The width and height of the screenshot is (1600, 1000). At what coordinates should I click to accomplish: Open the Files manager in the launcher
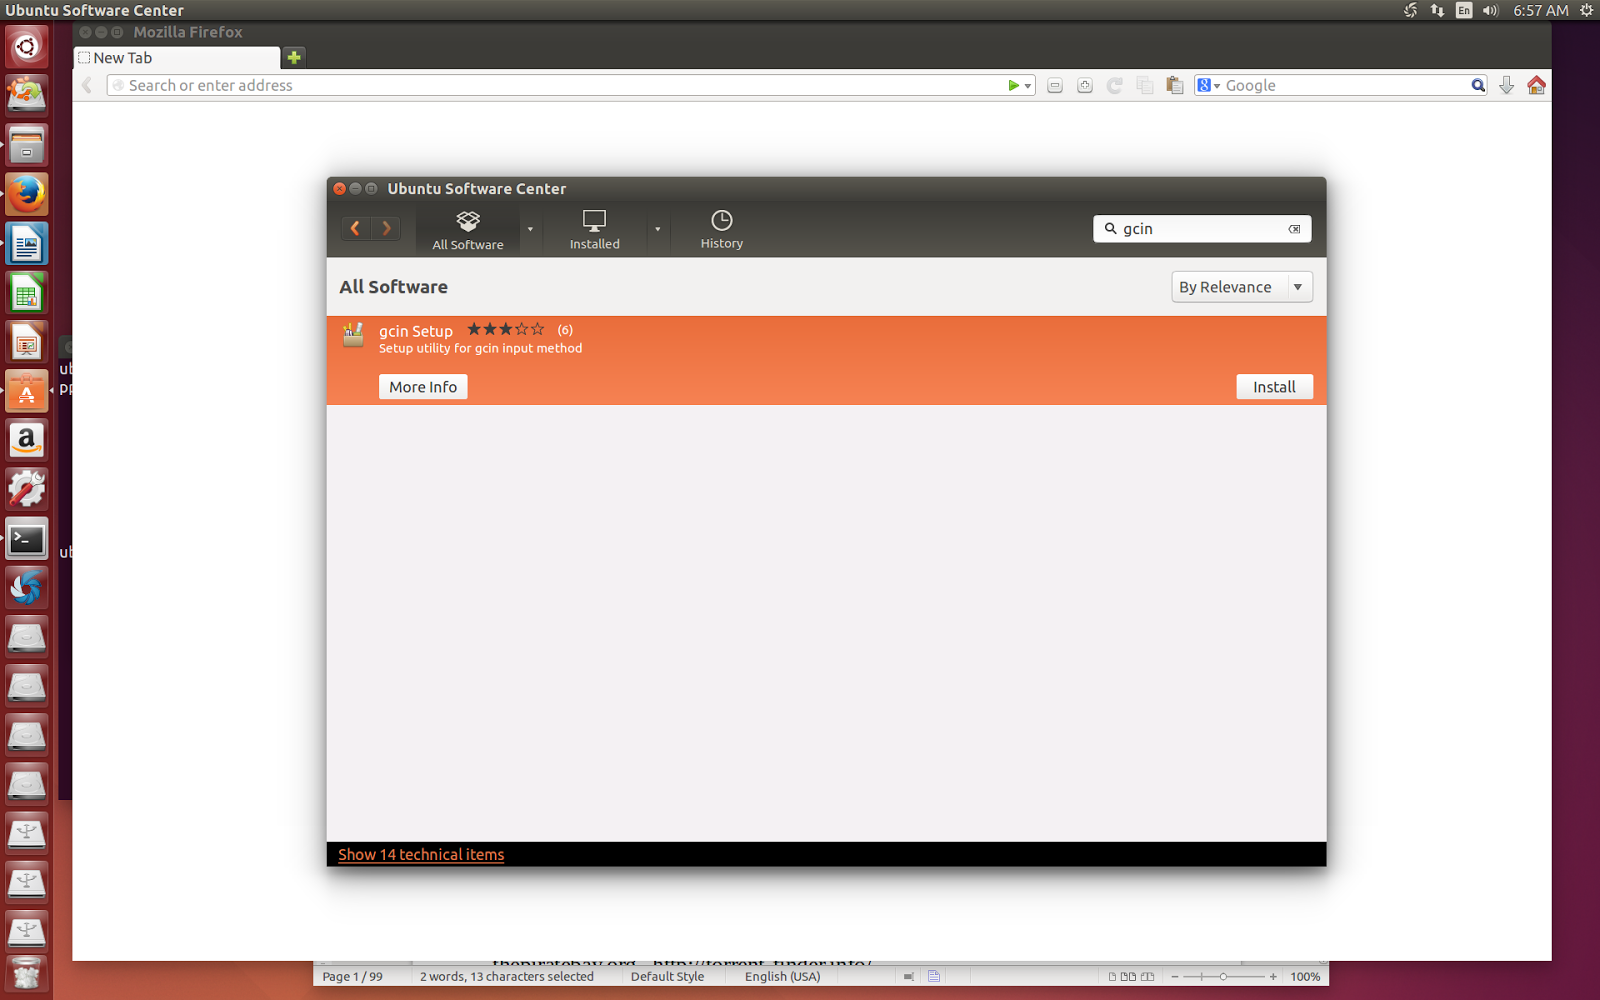27,145
